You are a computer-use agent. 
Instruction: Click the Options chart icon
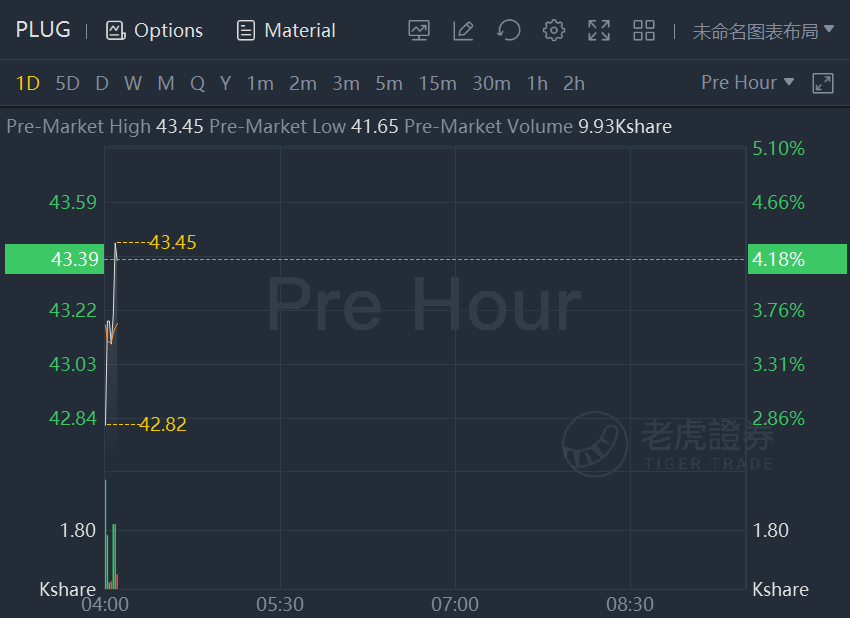(x=115, y=30)
